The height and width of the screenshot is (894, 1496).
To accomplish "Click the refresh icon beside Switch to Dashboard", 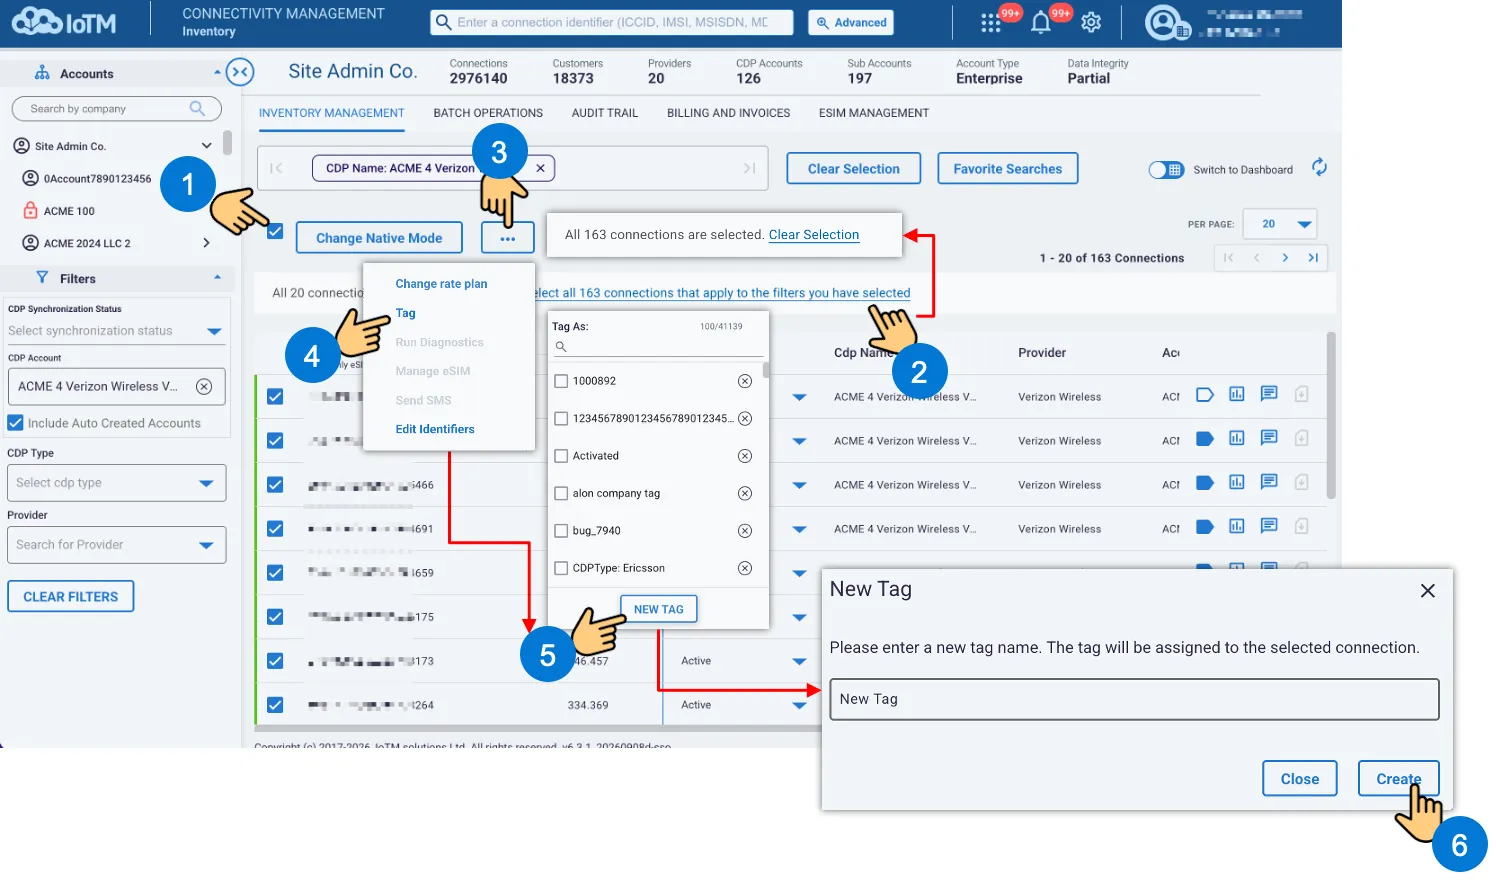I will (1319, 167).
